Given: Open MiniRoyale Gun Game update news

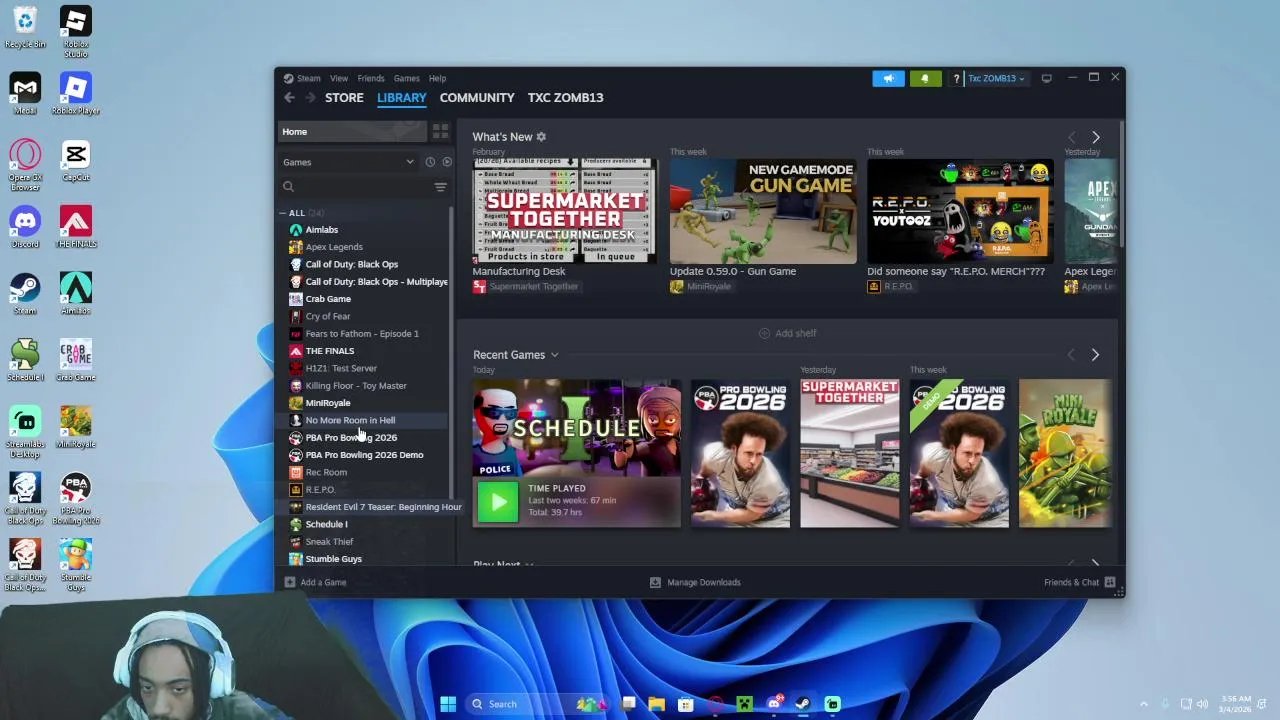Looking at the screenshot, I should pyautogui.click(x=763, y=210).
